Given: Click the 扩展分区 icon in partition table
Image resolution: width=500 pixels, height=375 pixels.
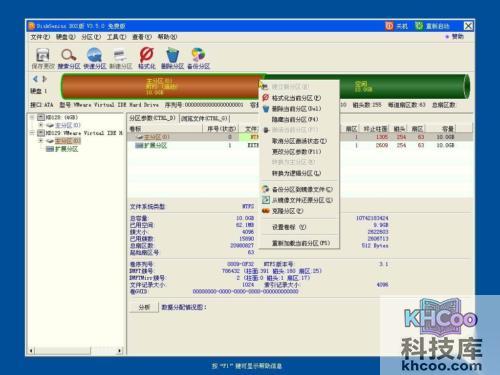Looking at the screenshot, I should point(139,145).
